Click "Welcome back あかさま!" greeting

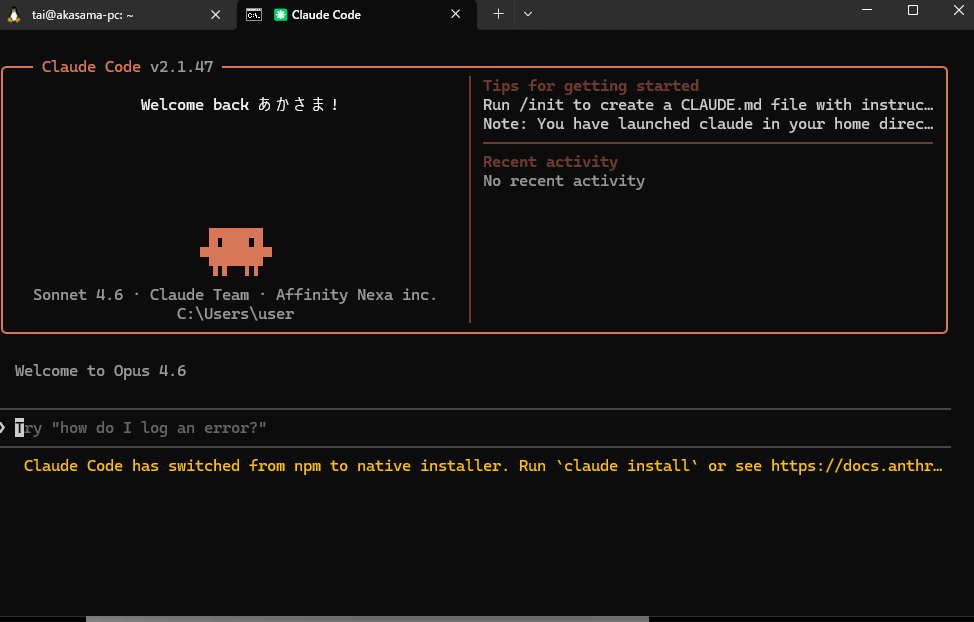240,104
